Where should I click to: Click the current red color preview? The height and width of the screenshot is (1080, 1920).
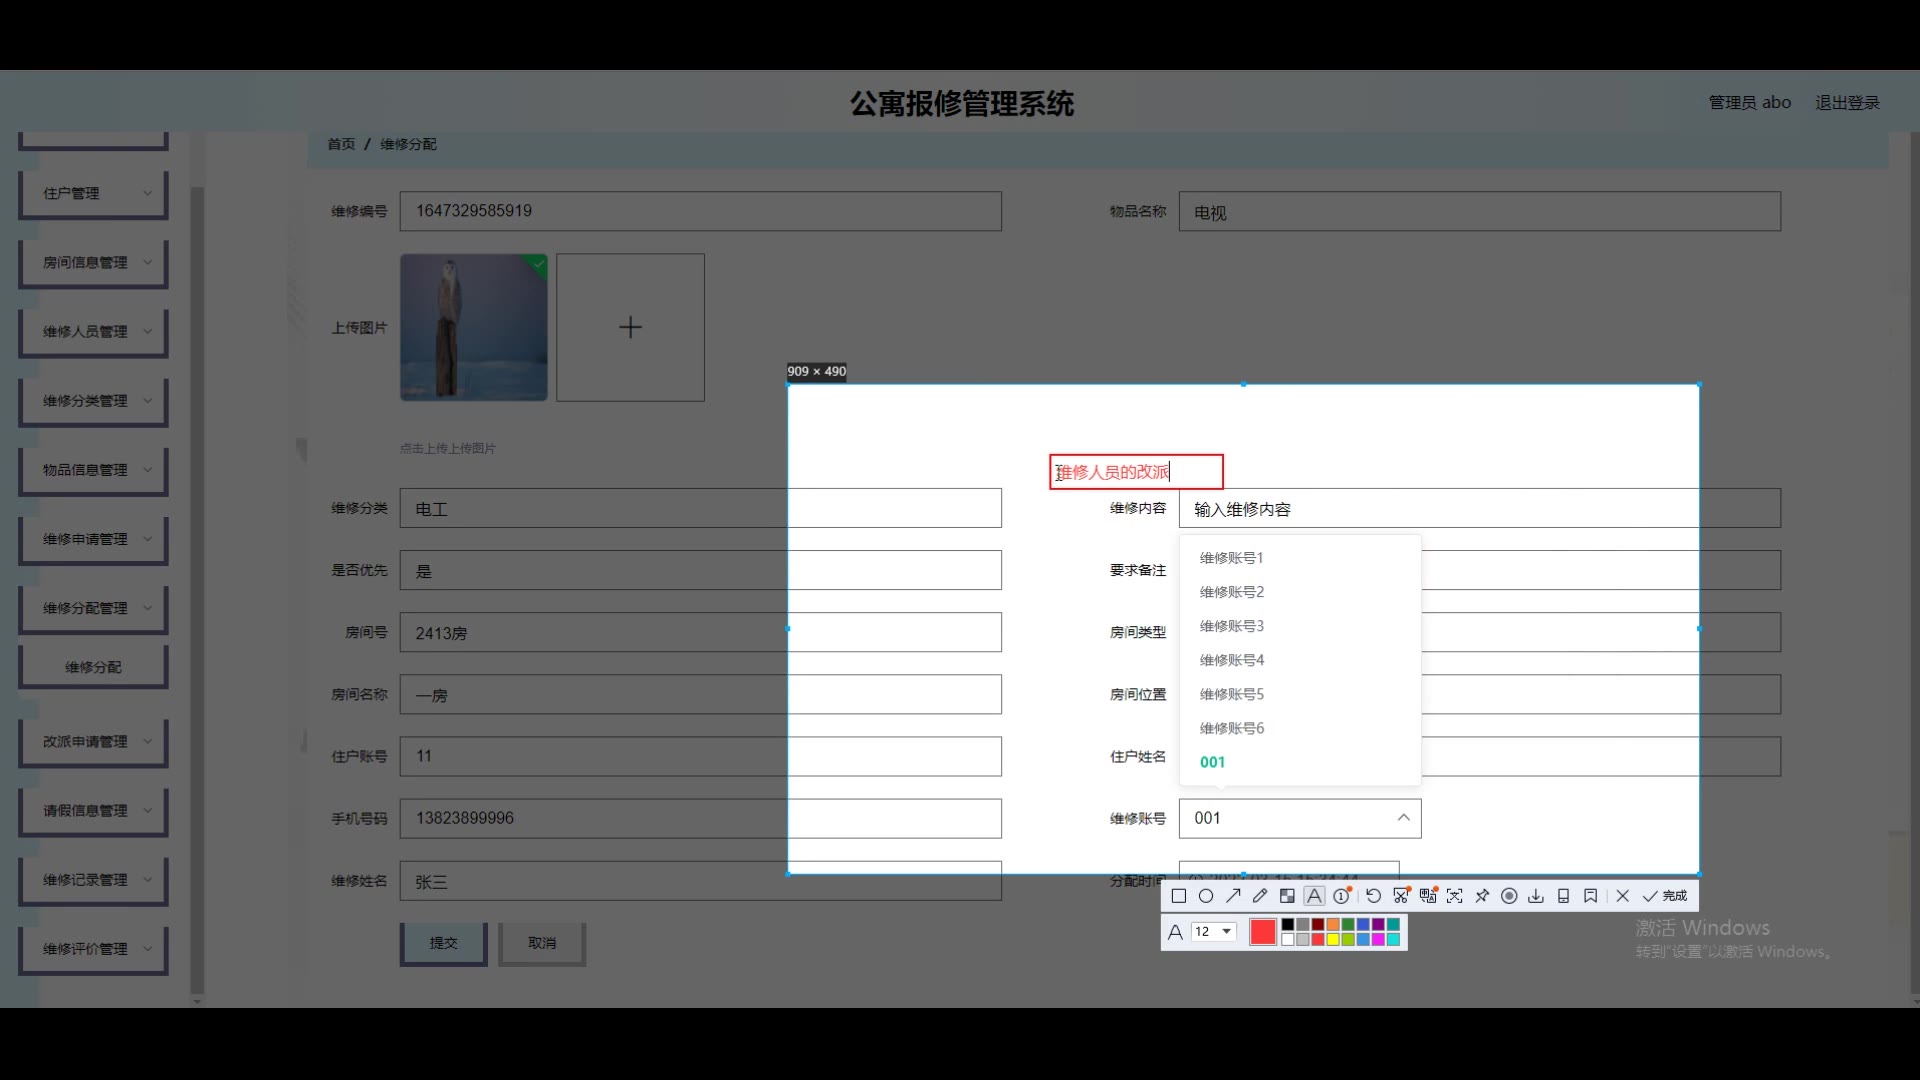(x=1263, y=932)
